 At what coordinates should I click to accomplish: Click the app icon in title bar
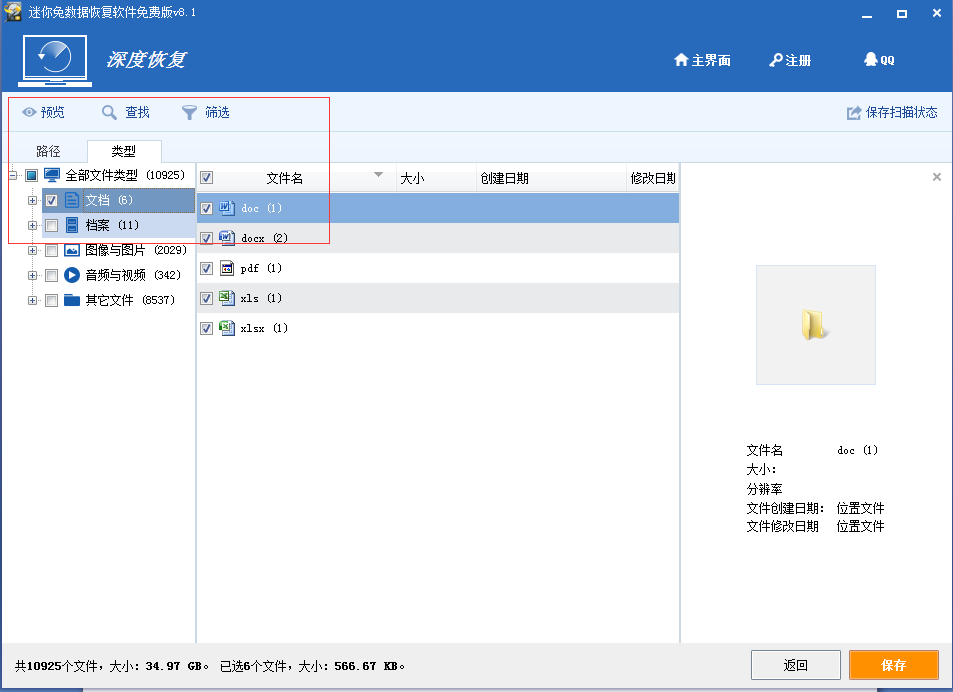click(13, 12)
